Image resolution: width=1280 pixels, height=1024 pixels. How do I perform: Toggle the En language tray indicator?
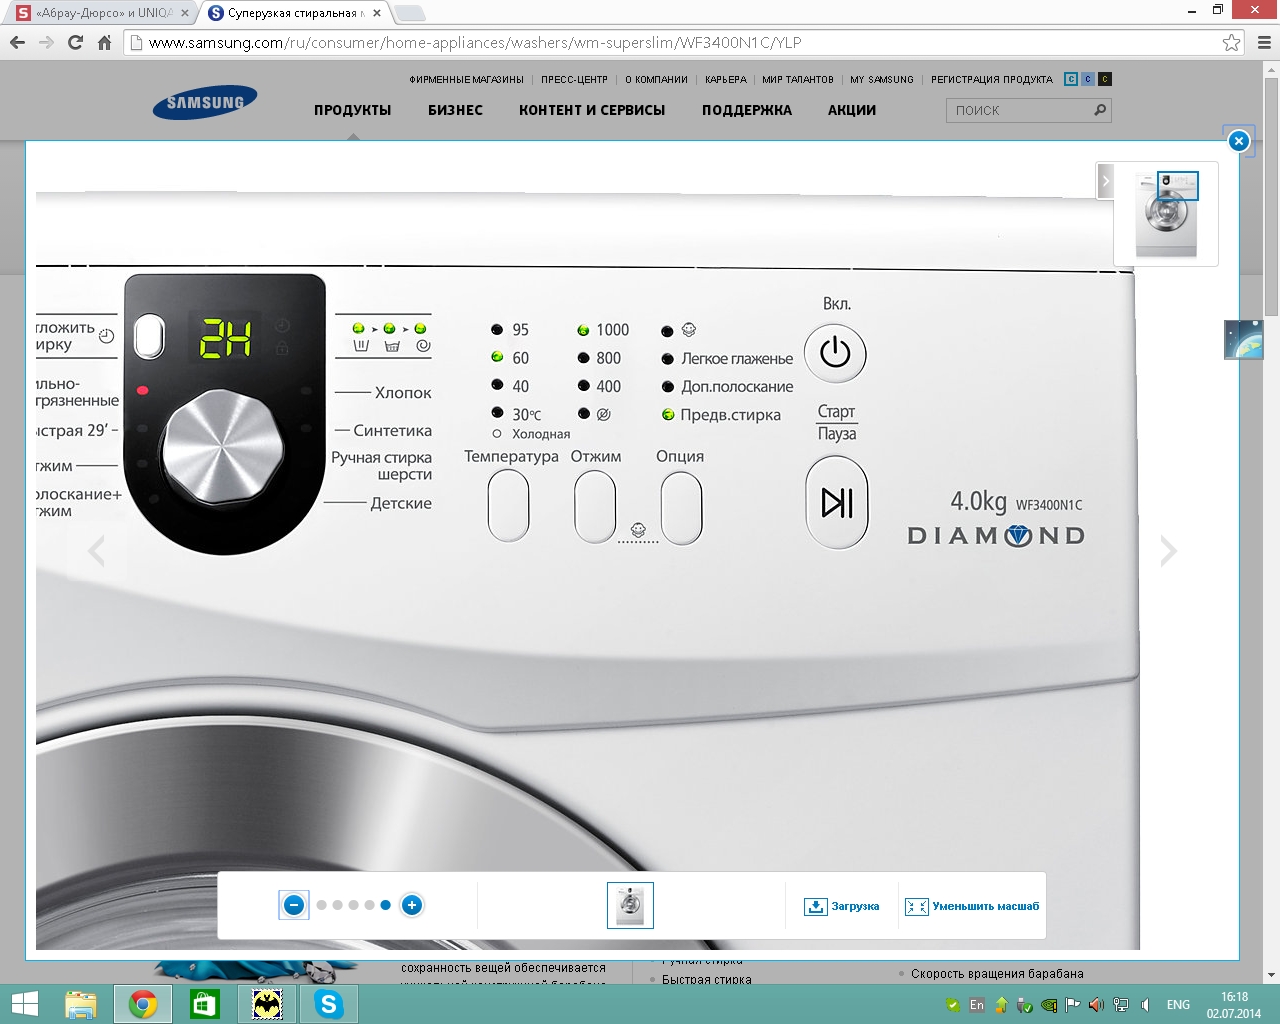point(977,1005)
